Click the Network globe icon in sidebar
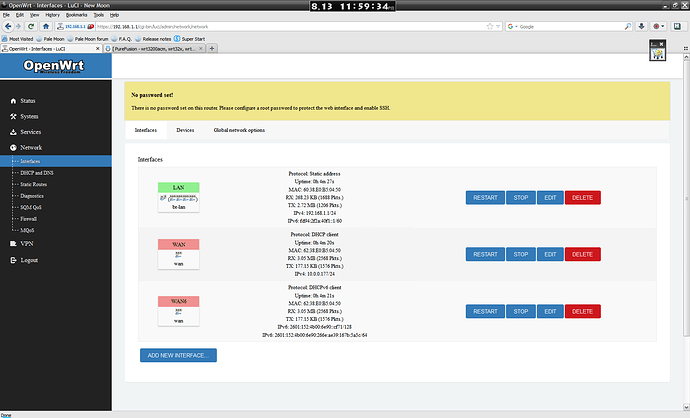The width and height of the screenshot is (690, 418). (13, 148)
